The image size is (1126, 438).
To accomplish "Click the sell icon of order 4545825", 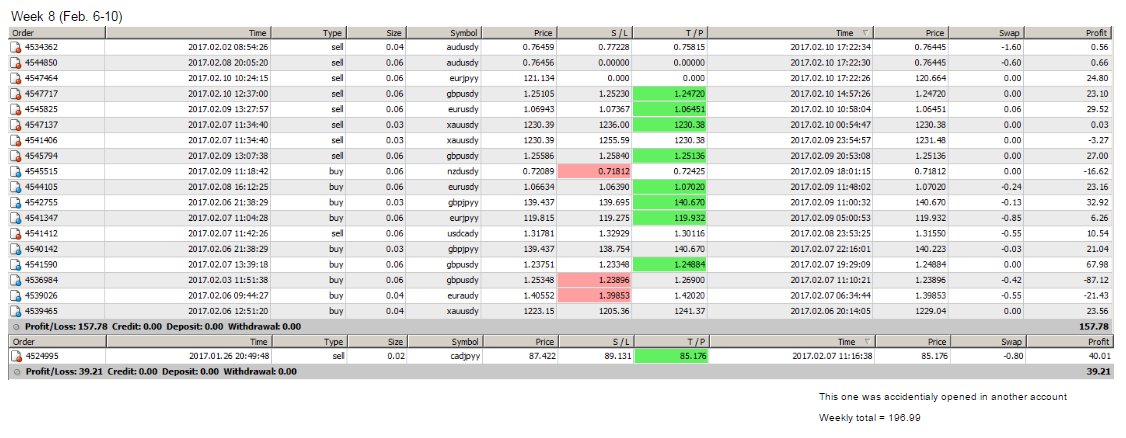I will coord(16,109).
